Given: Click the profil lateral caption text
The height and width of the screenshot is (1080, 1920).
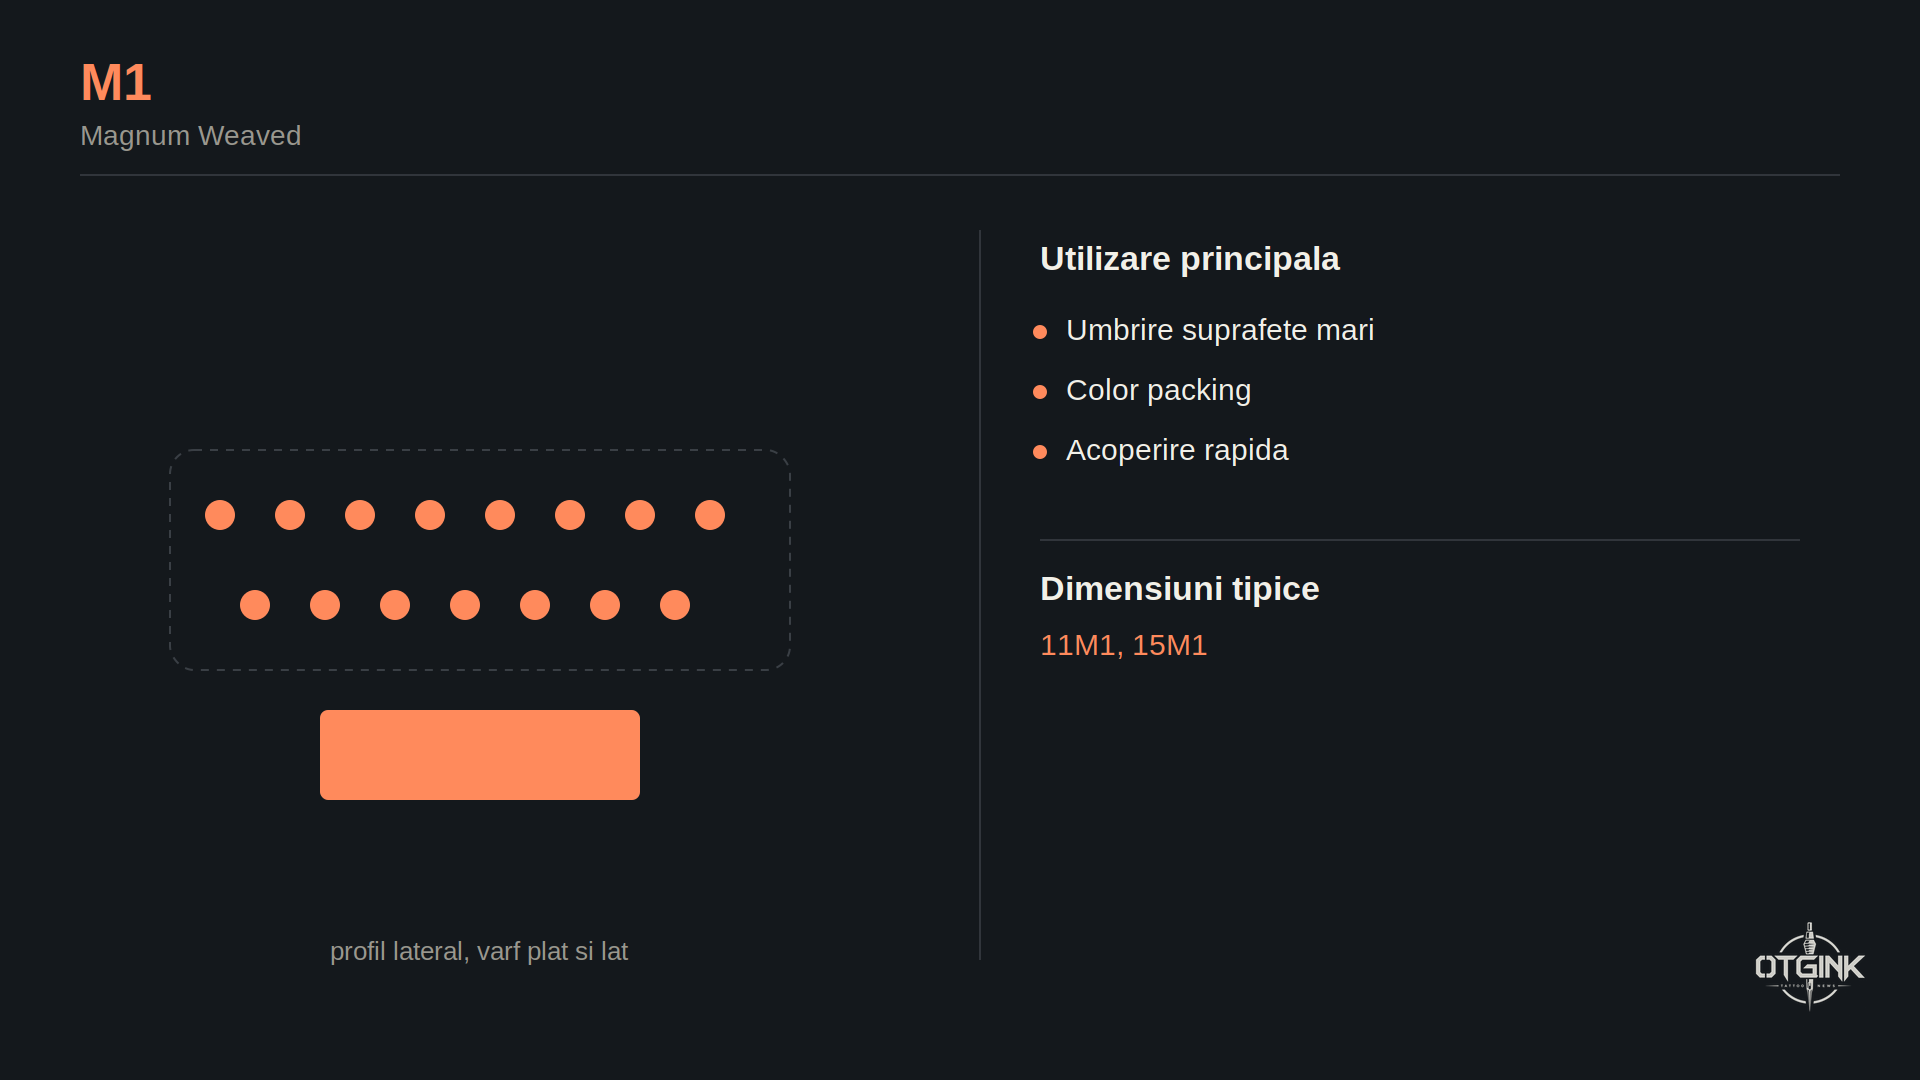Looking at the screenshot, I should [x=479, y=951].
